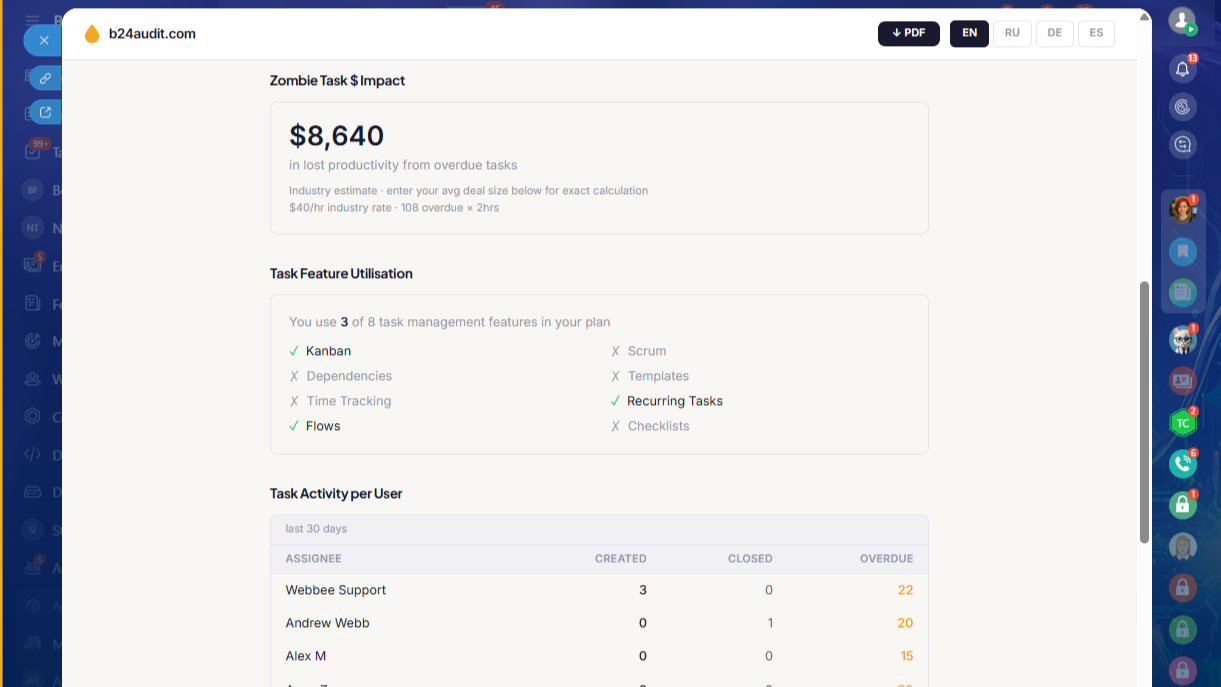Open the user profile avatar at top right
Image resolution: width=1221 pixels, height=687 pixels.
pos(1182,20)
